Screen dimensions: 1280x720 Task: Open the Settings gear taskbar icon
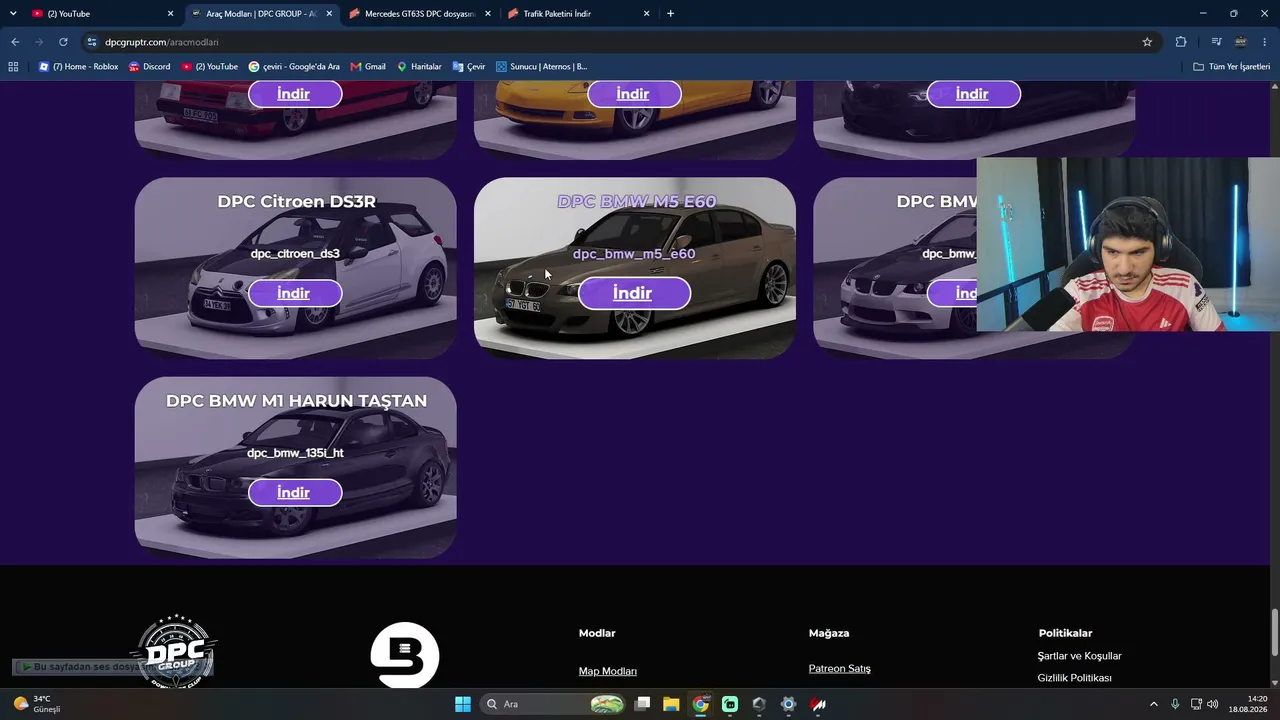point(788,704)
